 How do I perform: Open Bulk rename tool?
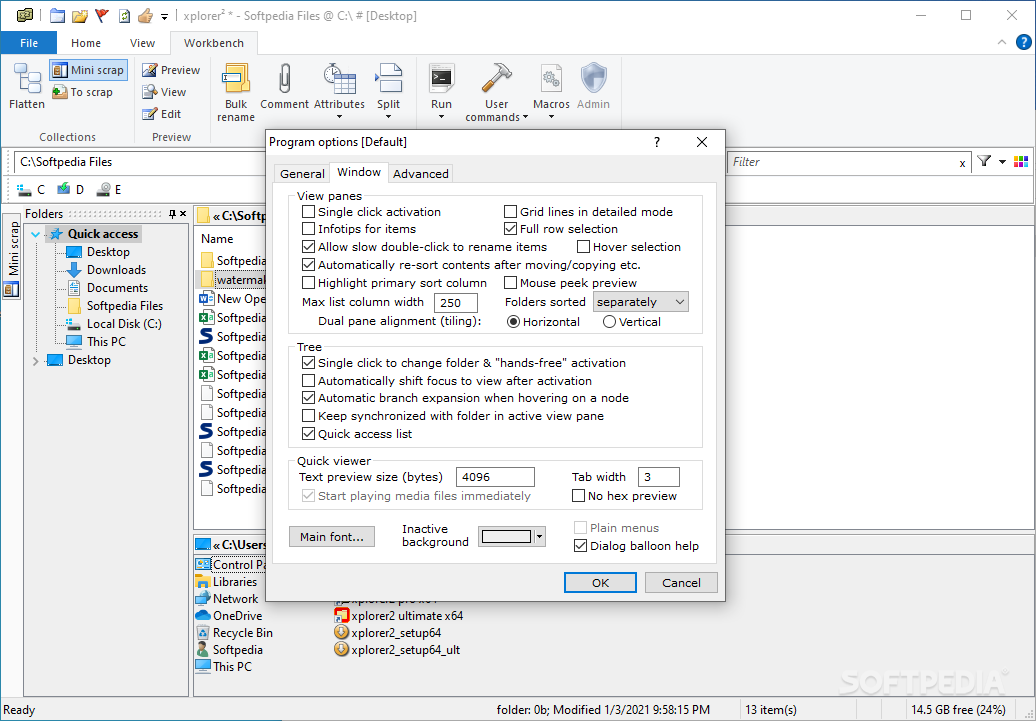click(x=236, y=93)
